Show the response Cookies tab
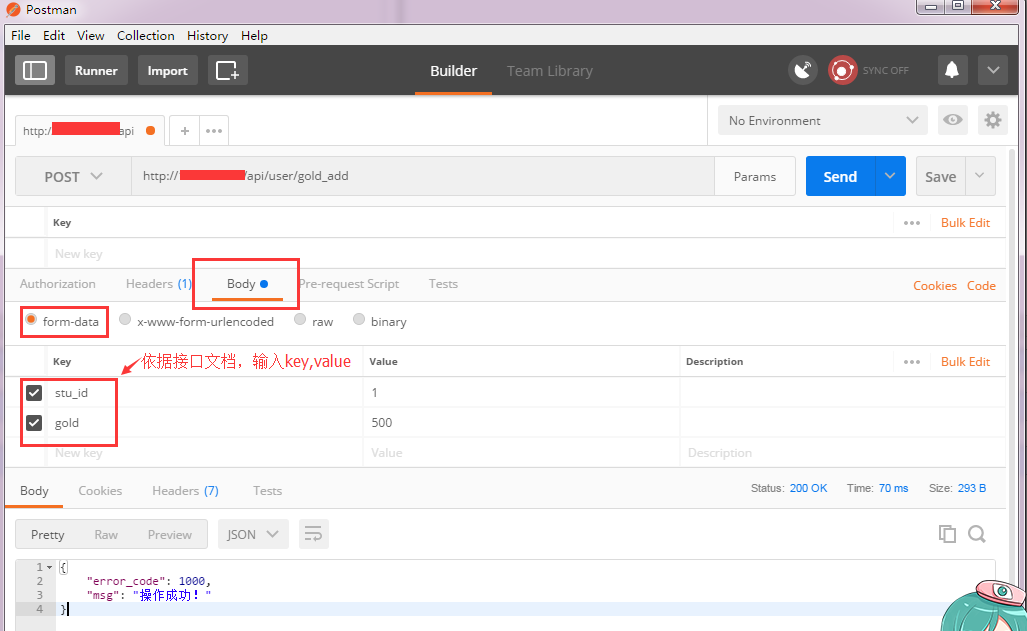Image resolution: width=1027 pixels, height=631 pixels. coord(100,491)
